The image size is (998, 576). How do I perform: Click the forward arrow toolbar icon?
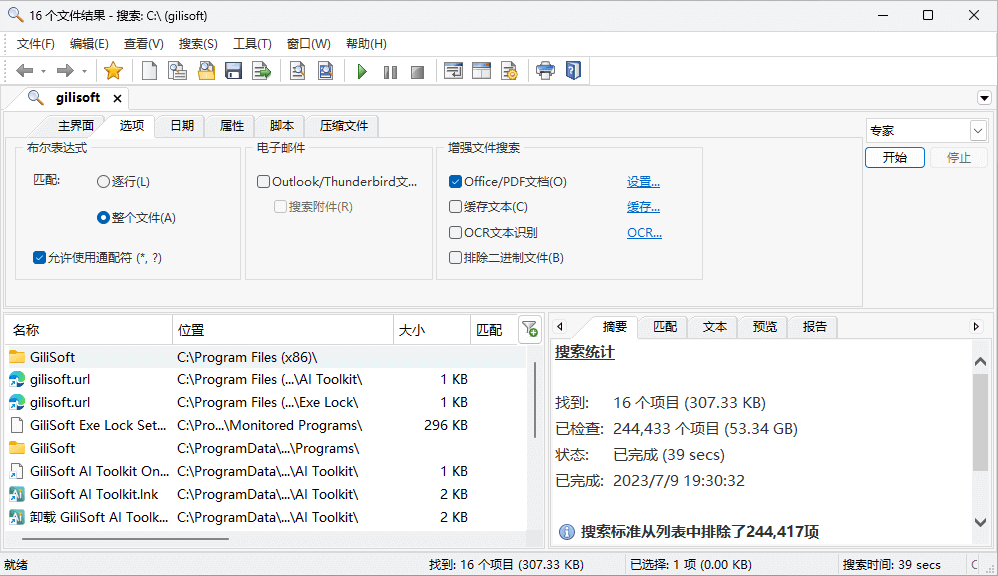65,71
